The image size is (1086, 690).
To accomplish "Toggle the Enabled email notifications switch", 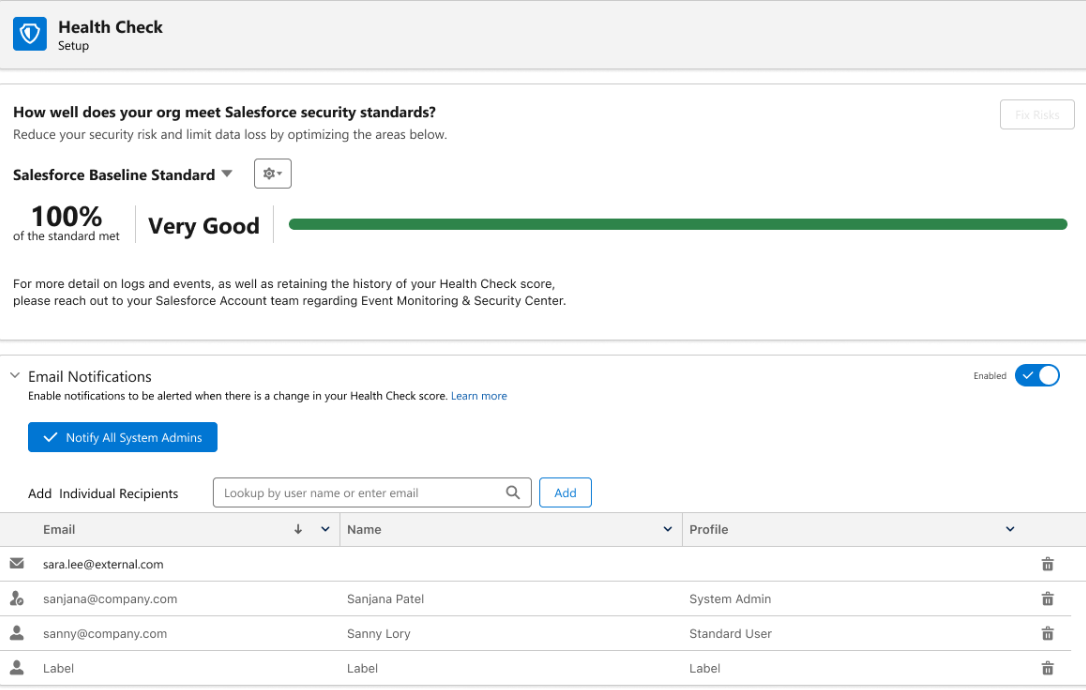I will point(1037,375).
